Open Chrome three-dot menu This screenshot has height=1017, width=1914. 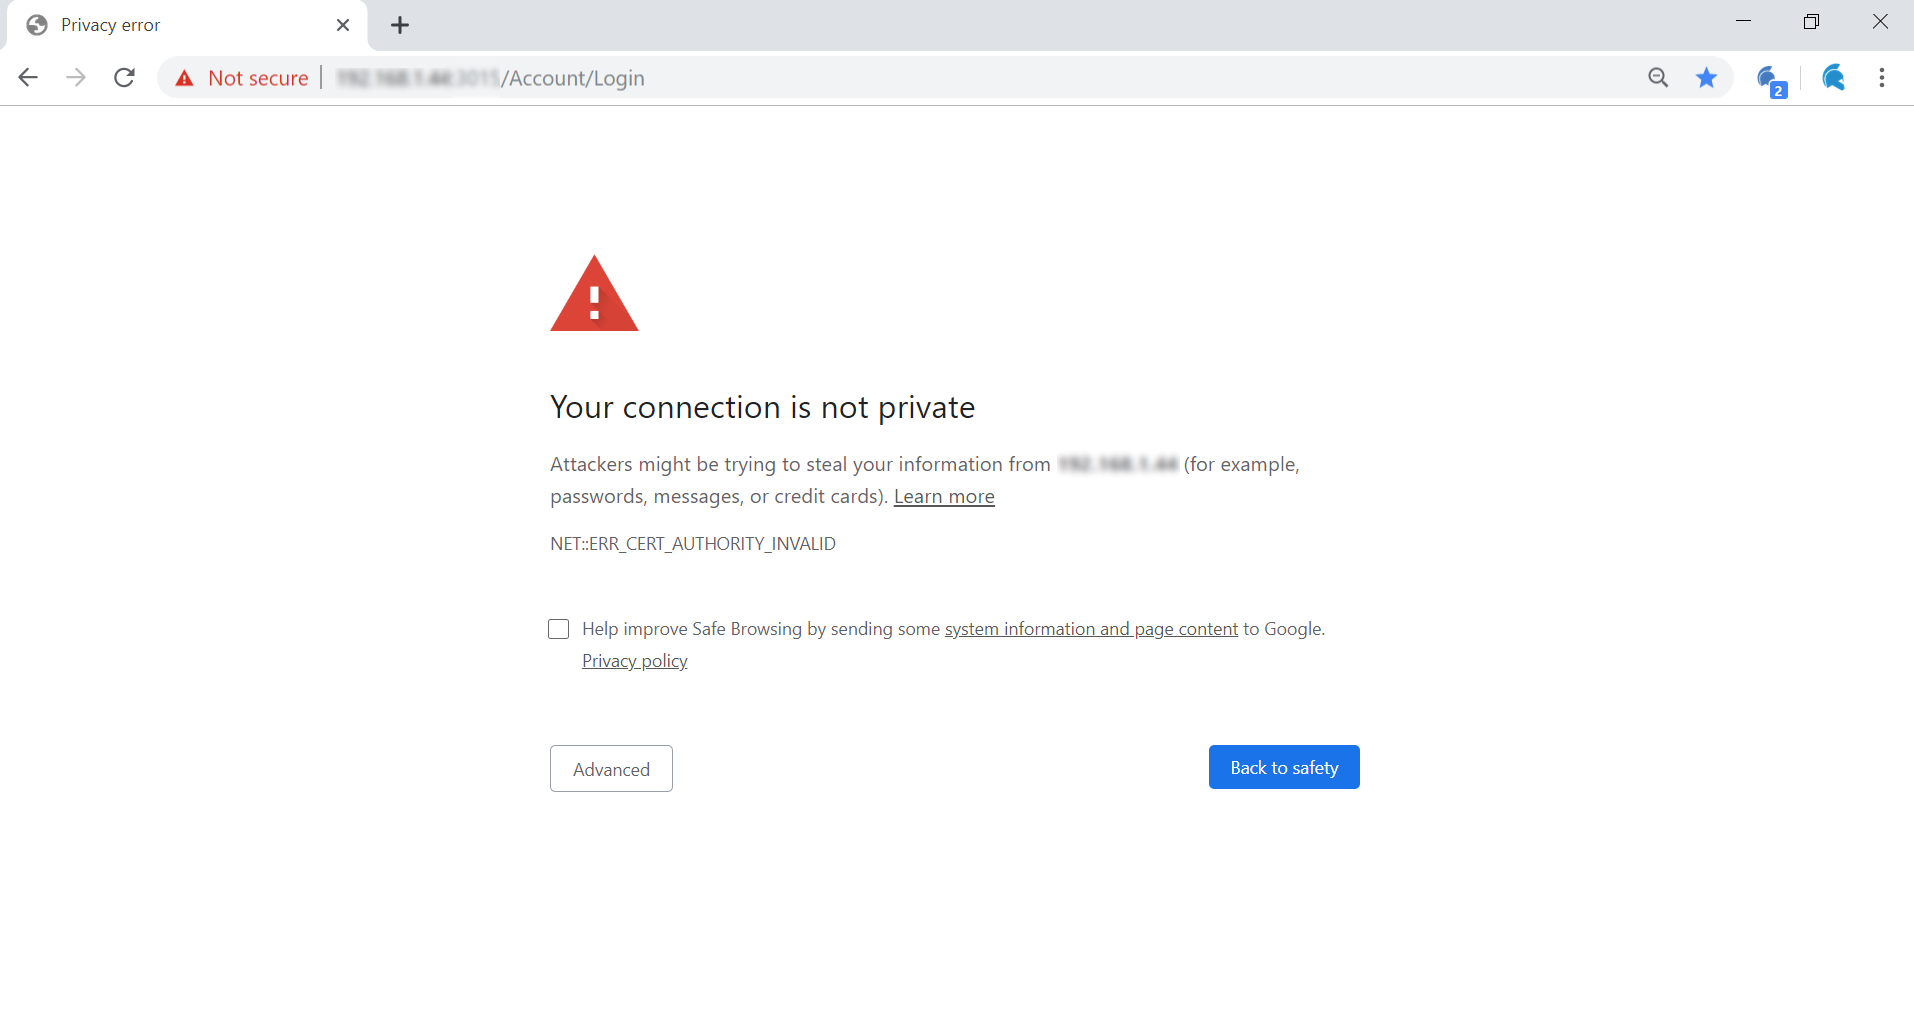[1882, 78]
